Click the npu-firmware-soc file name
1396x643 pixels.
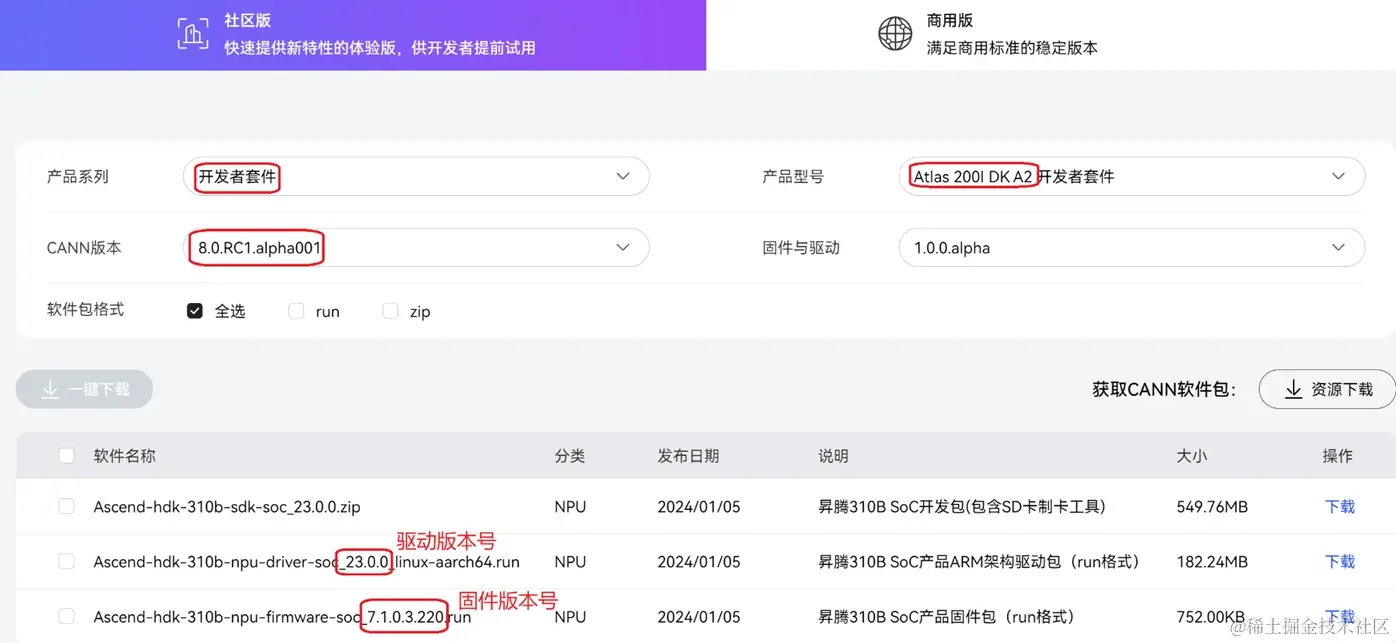tap(282, 617)
